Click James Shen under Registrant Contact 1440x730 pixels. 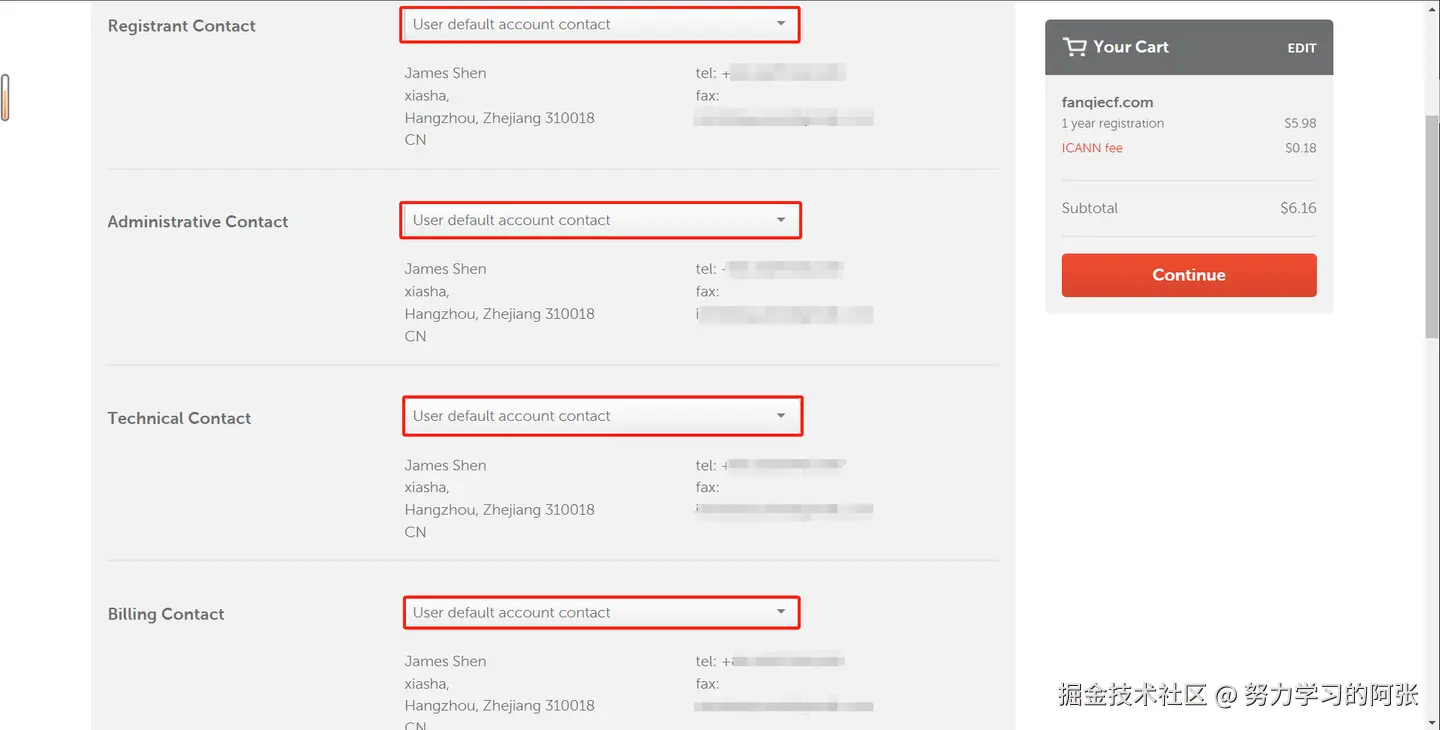(445, 73)
